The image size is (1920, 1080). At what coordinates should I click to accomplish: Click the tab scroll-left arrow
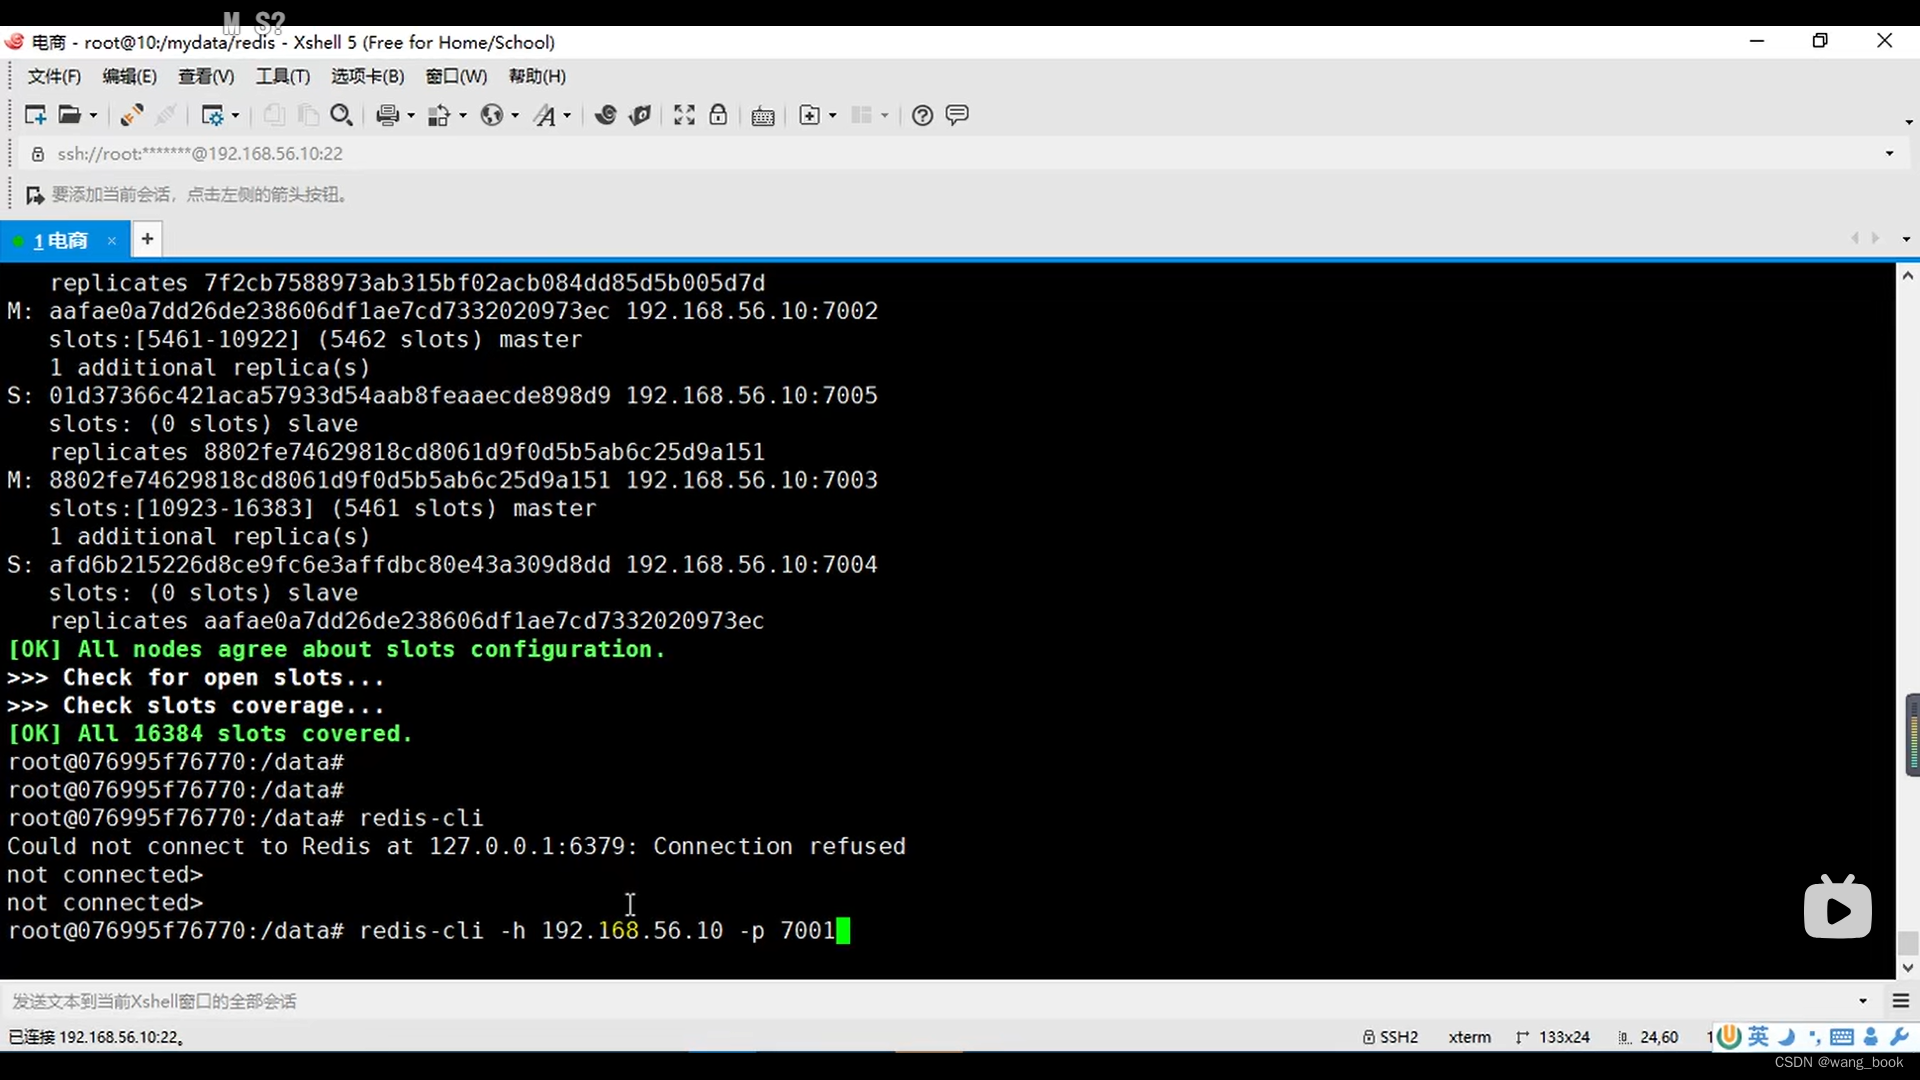click(1855, 238)
